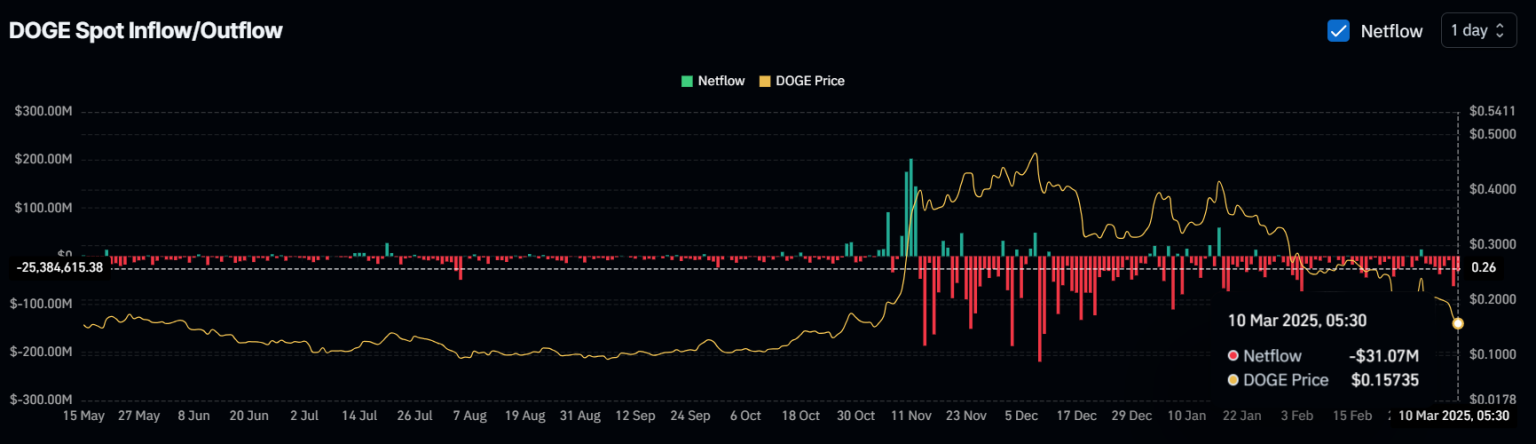Click the 15 May date label

(x=84, y=415)
